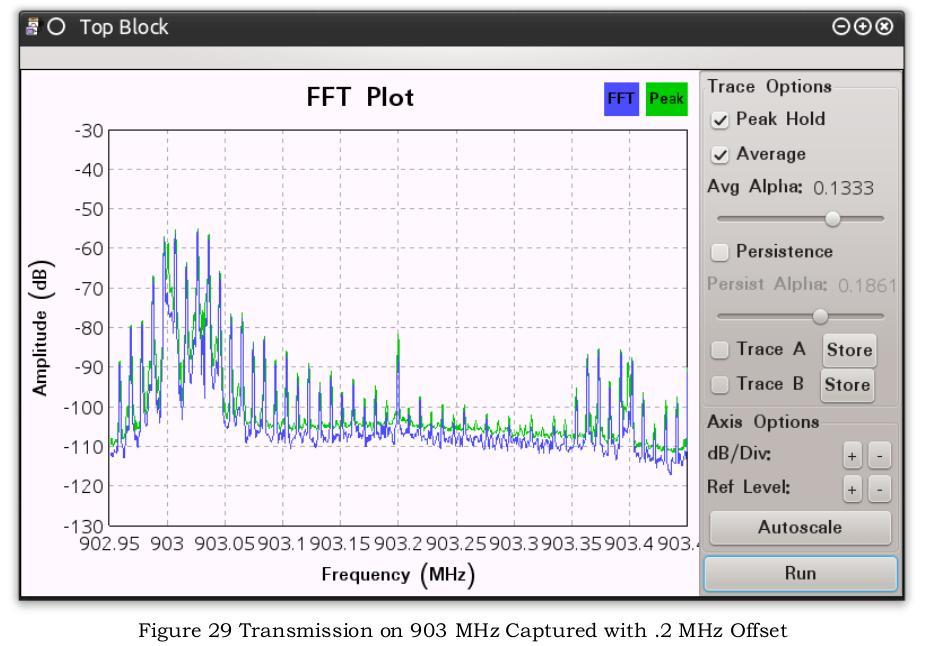Viewport: 926px width, 646px height.
Task: Toggle the Trace B checkbox
Action: pyautogui.click(x=720, y=384)
